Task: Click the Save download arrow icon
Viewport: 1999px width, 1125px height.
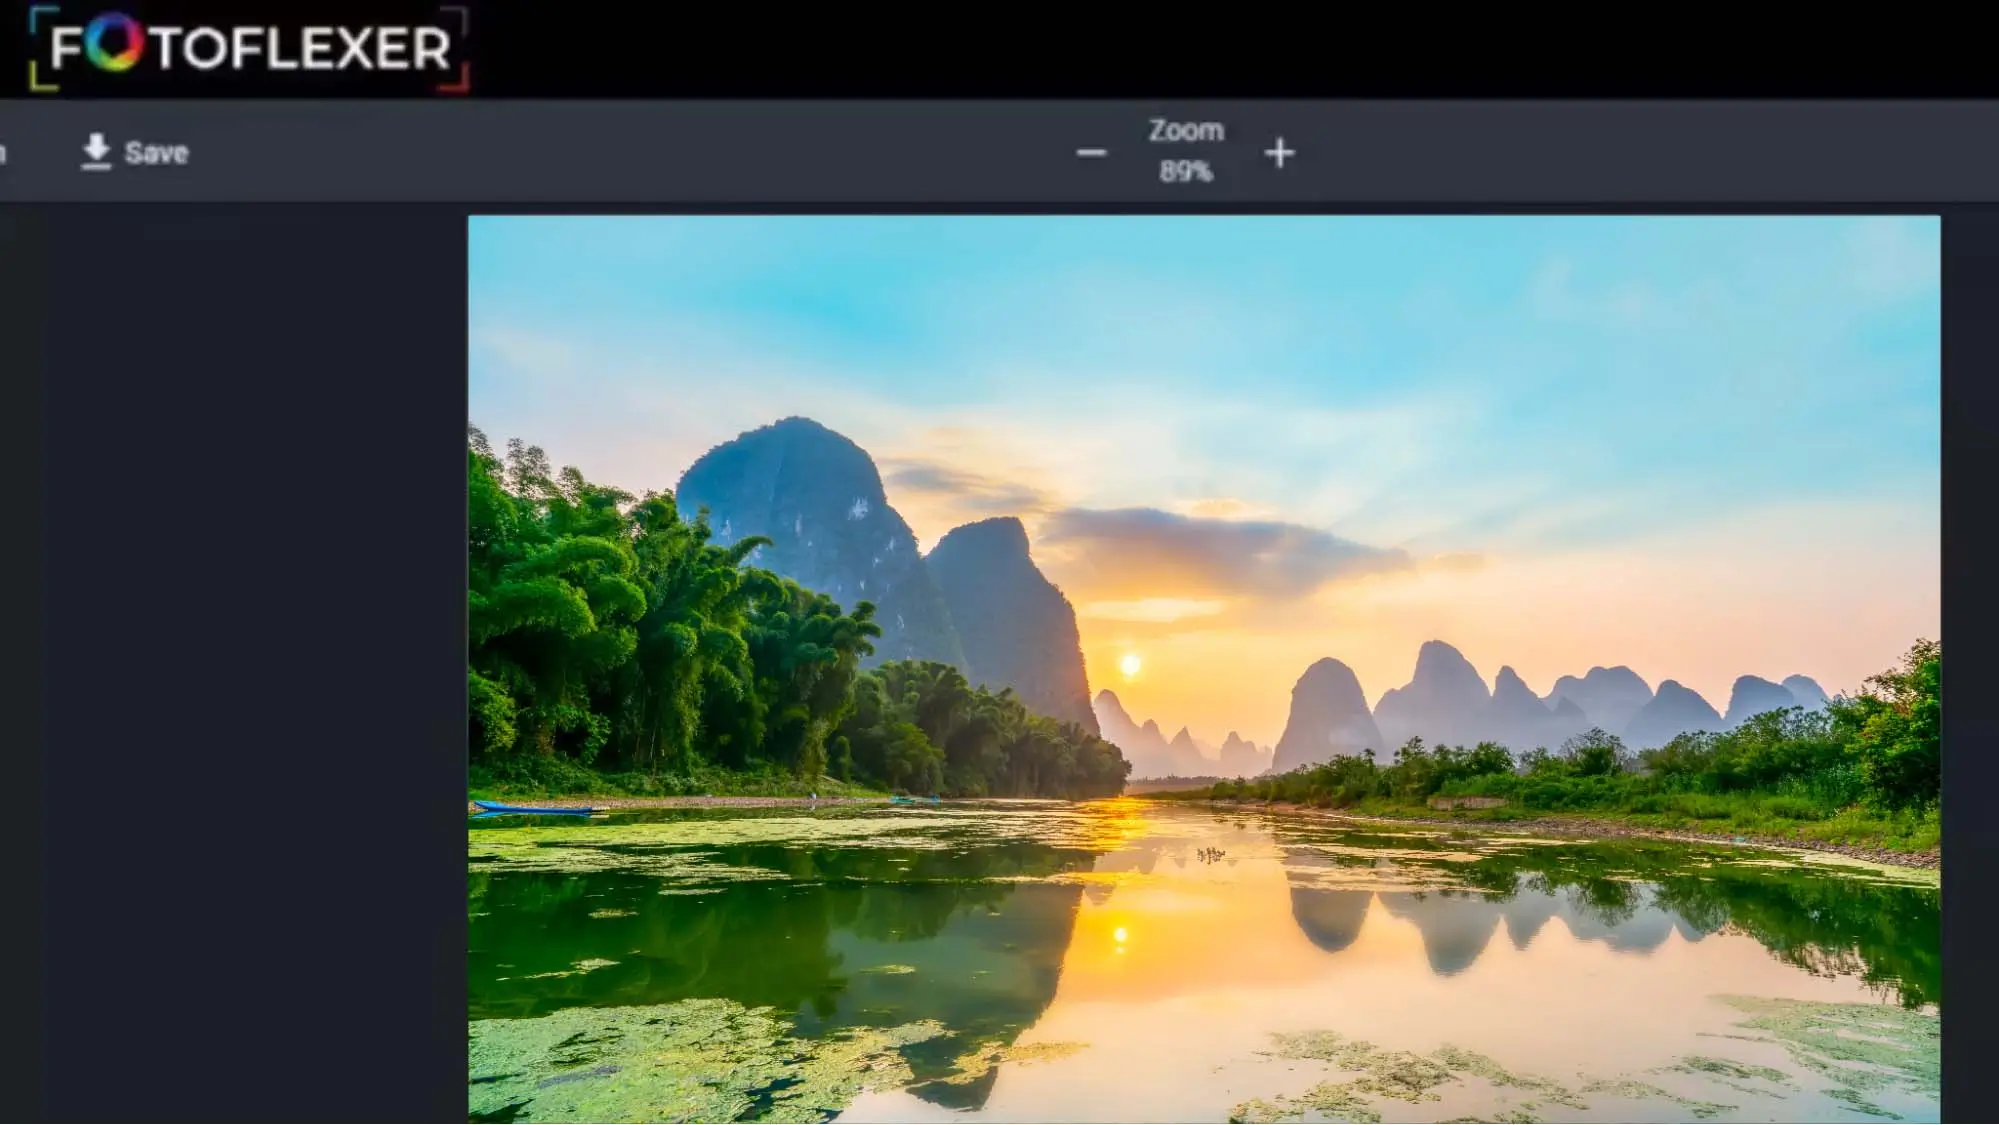Action: click(x=96, y=152)
